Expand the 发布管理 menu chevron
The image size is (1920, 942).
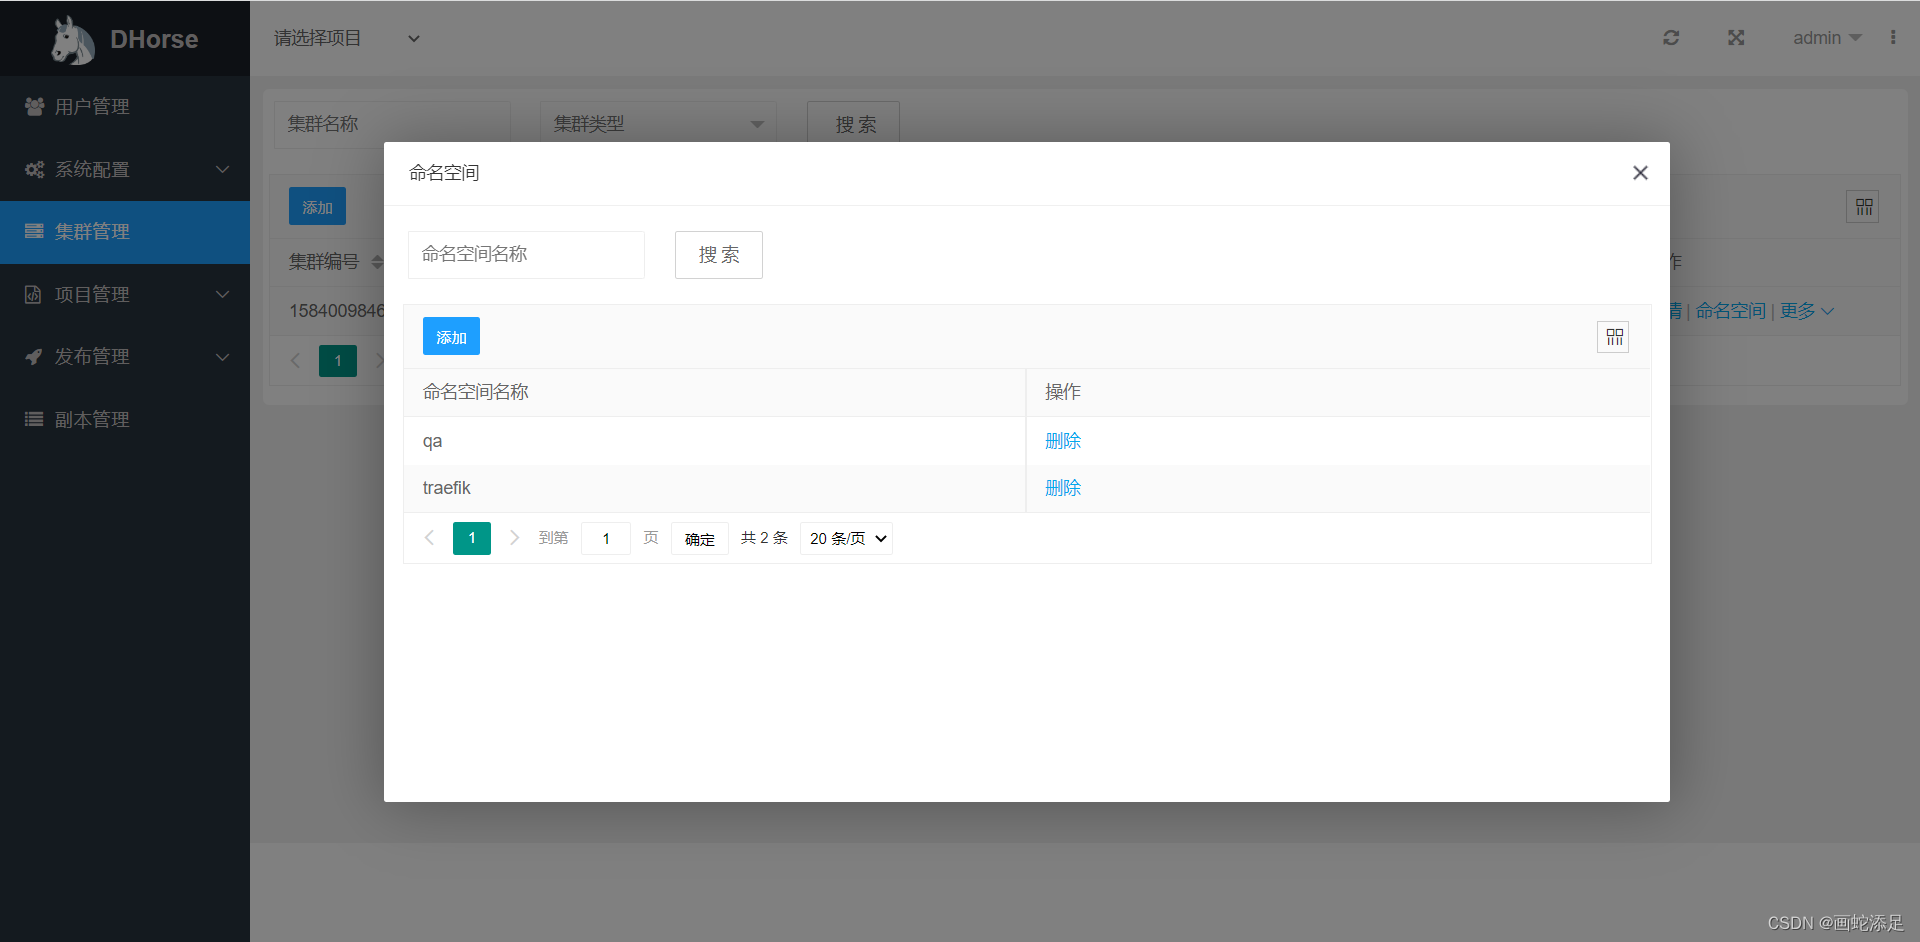click(x=222, y=356)
